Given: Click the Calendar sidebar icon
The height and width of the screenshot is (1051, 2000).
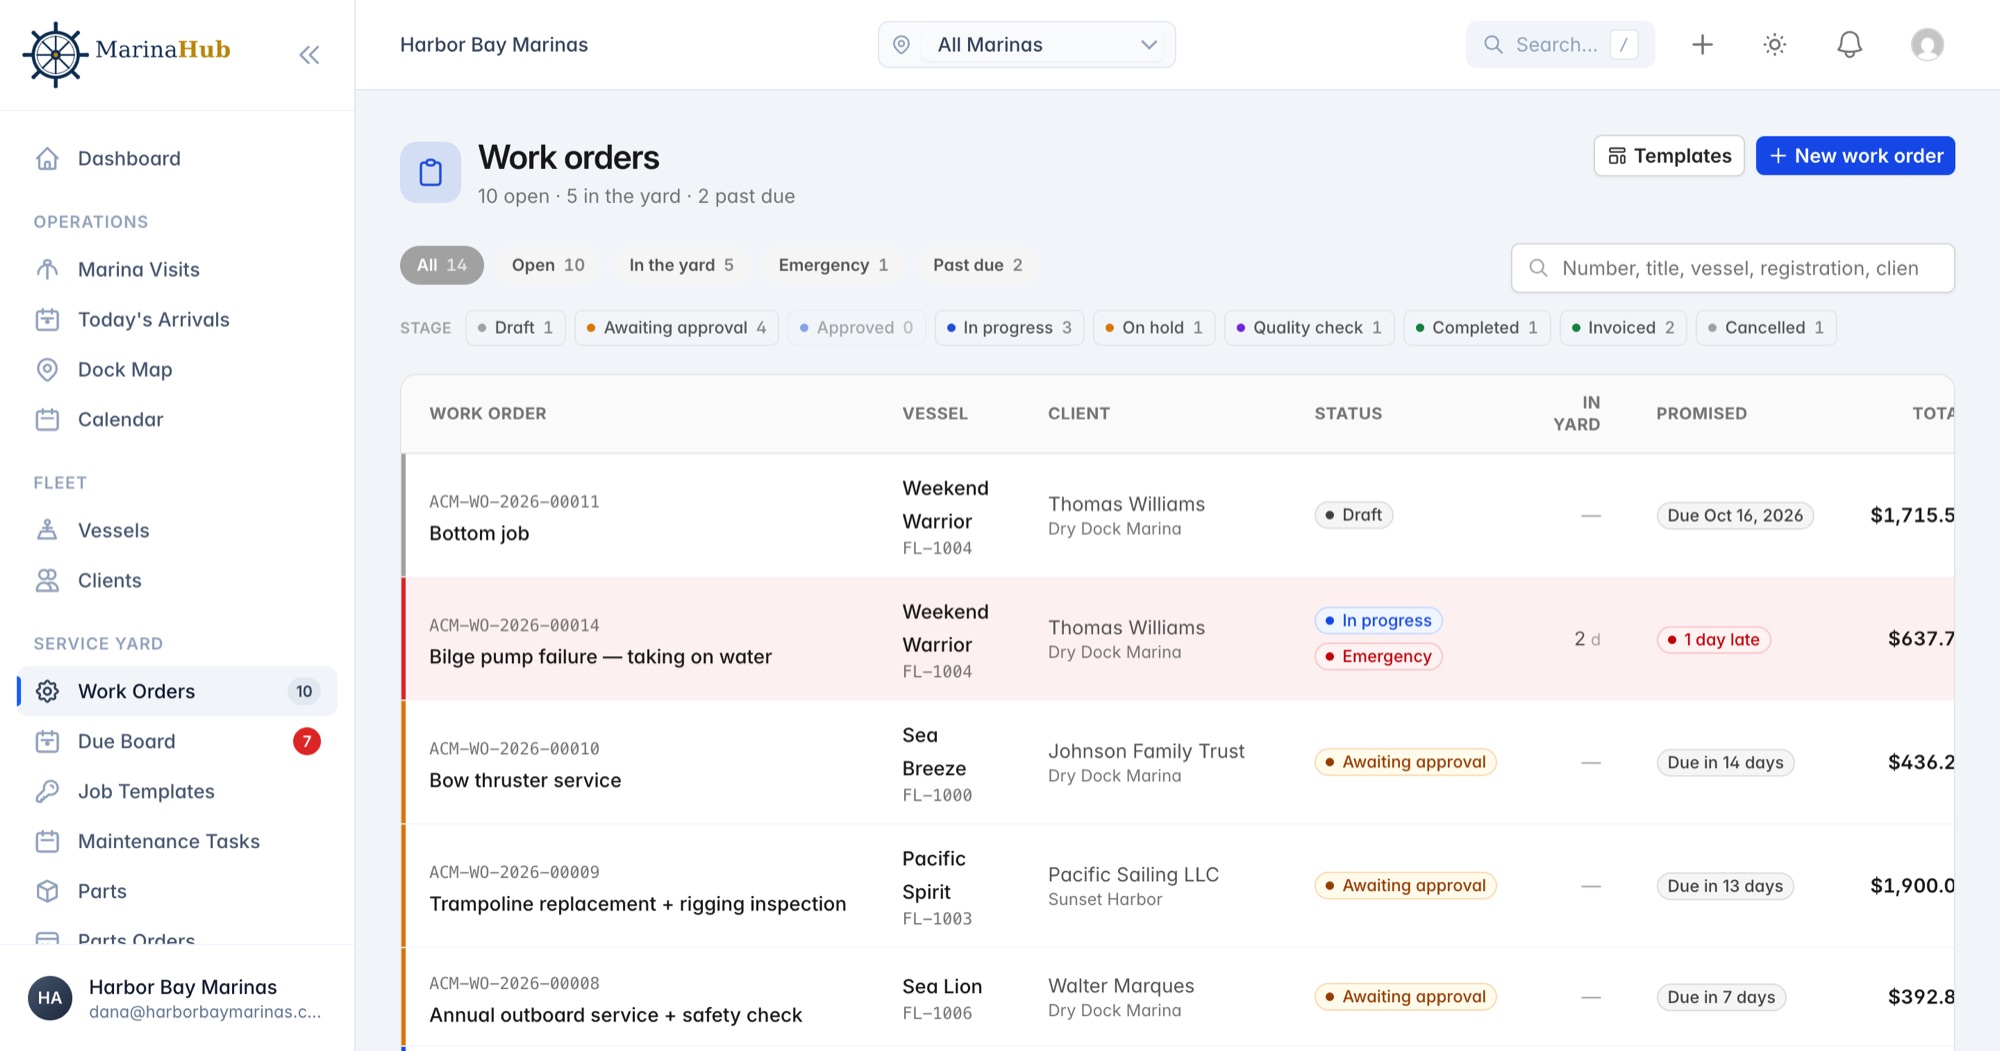Looking at the screenshot, I should [x=47, y=419].
